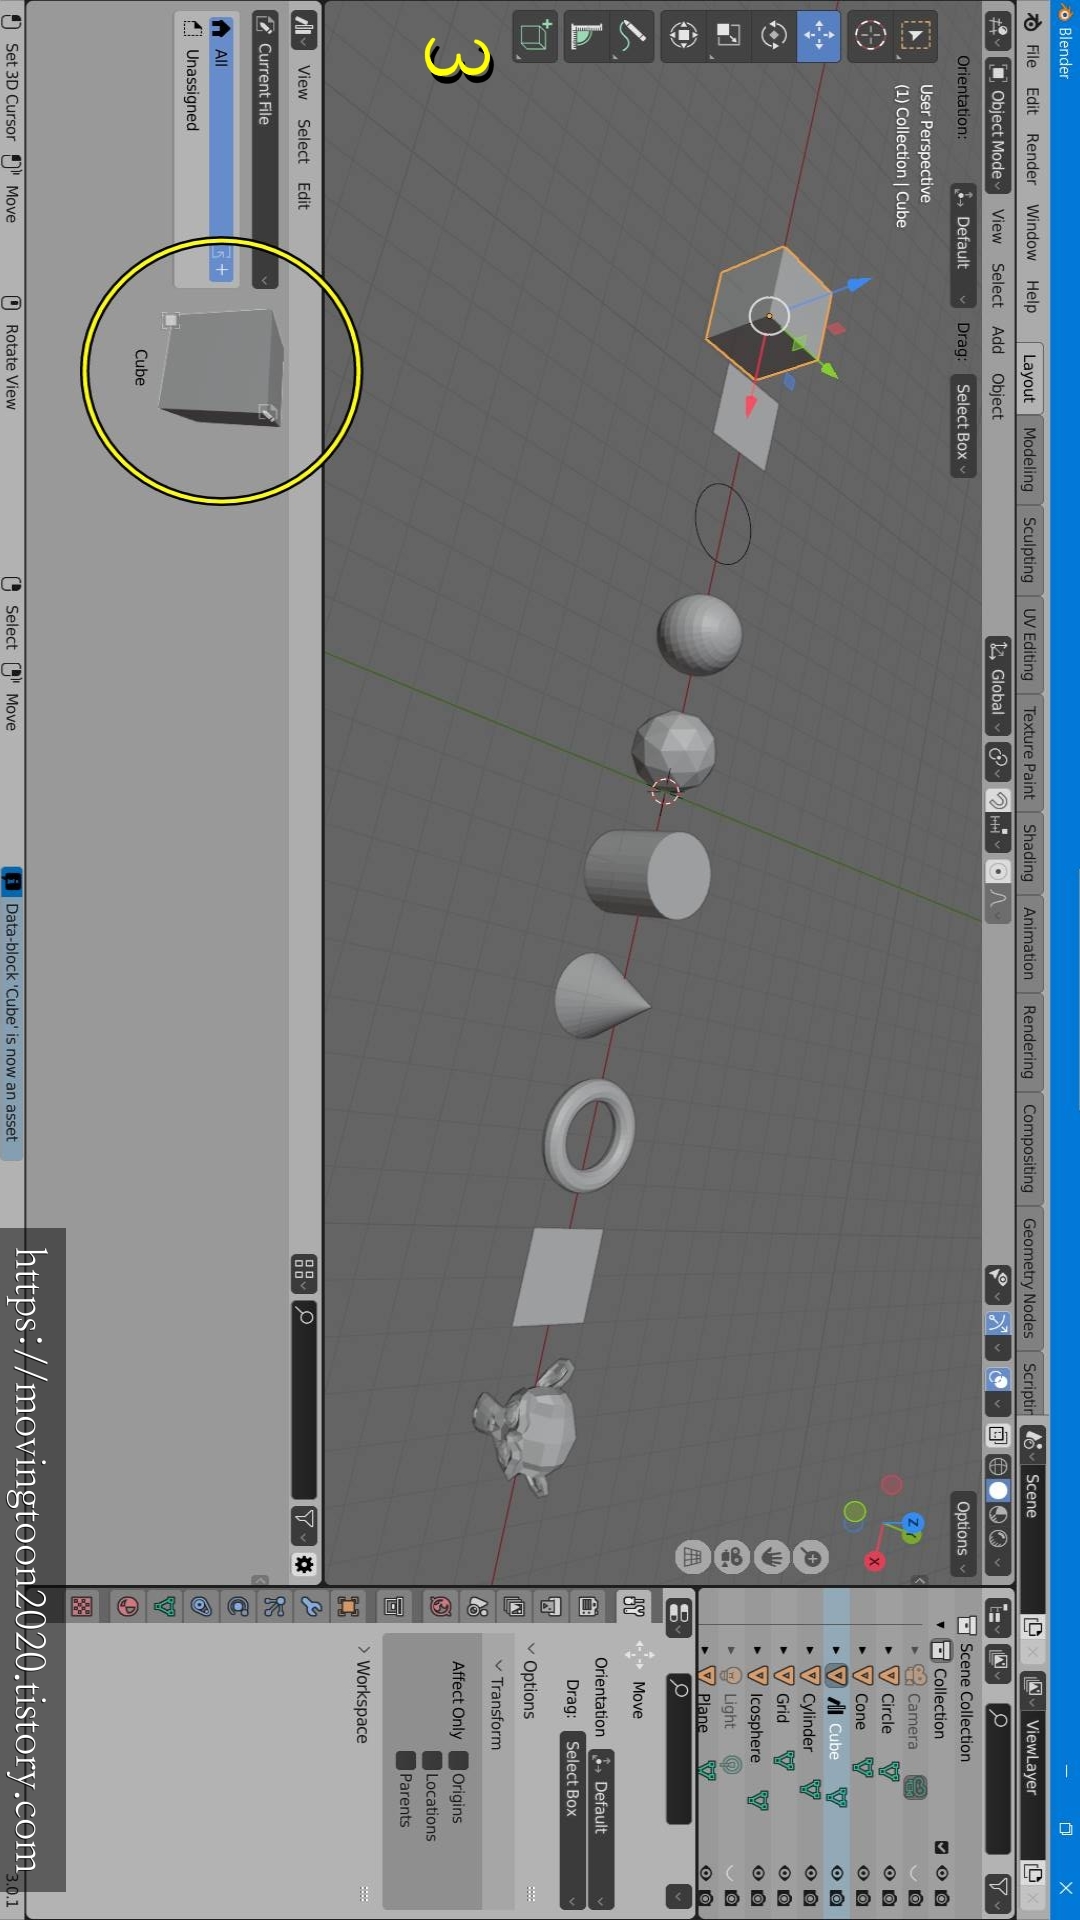The width and height of the screenshot is (1080, 1920).
Task: Open viewport Drag Select Box dropdown
Action: 963,425
